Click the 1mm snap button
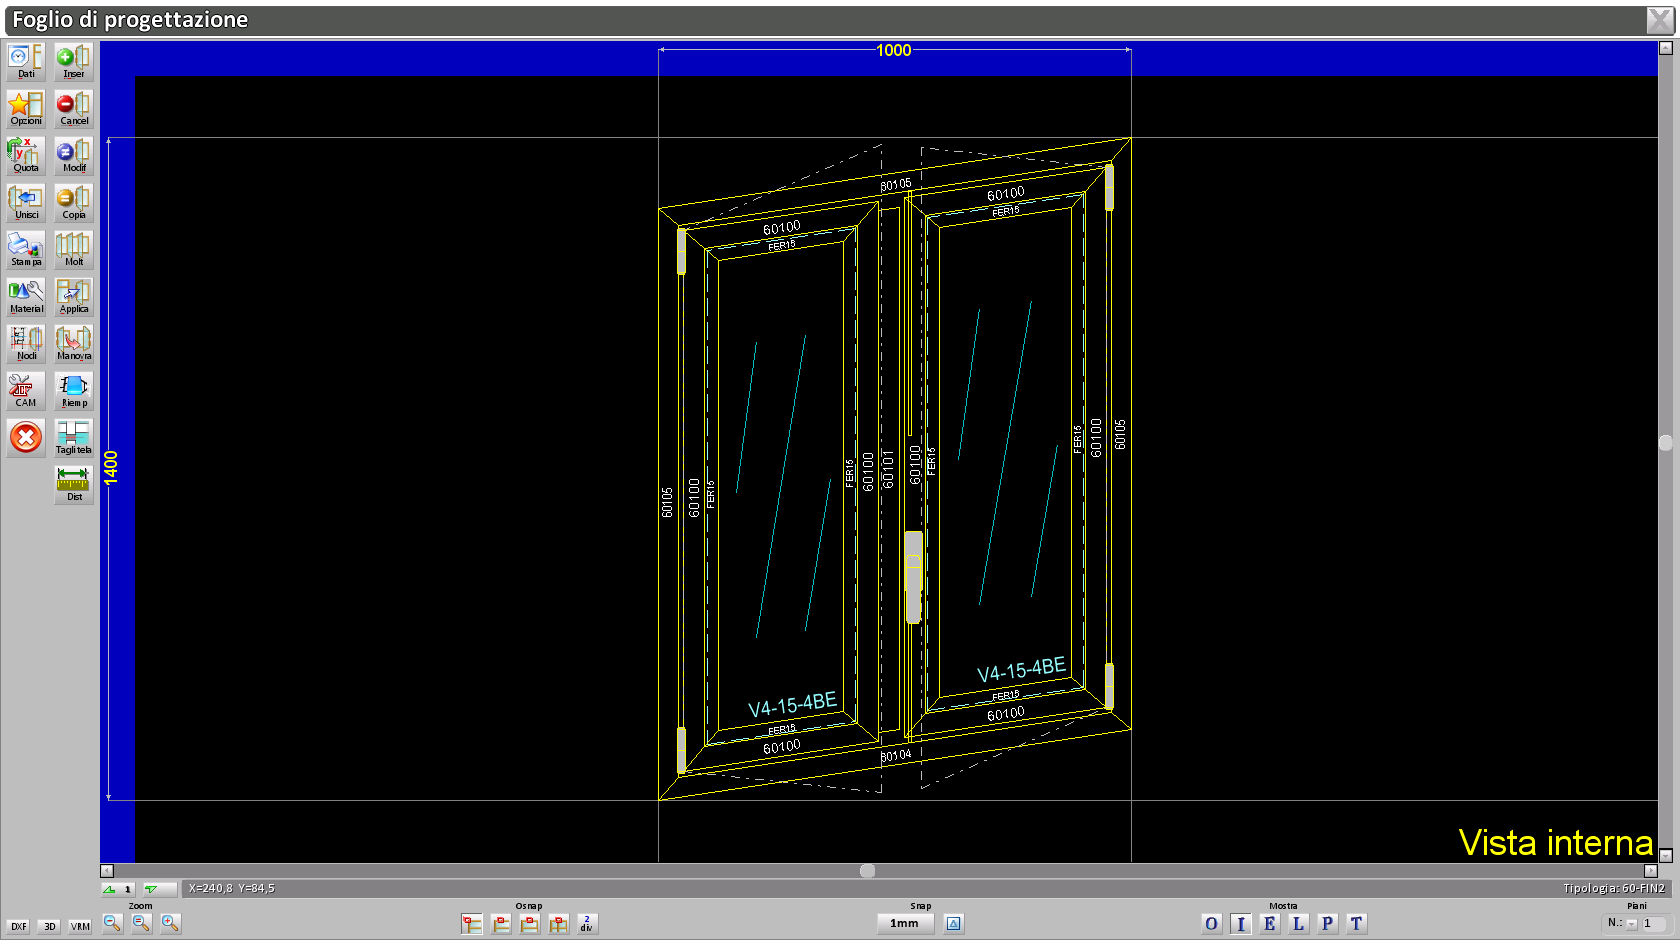 (905, 924)
